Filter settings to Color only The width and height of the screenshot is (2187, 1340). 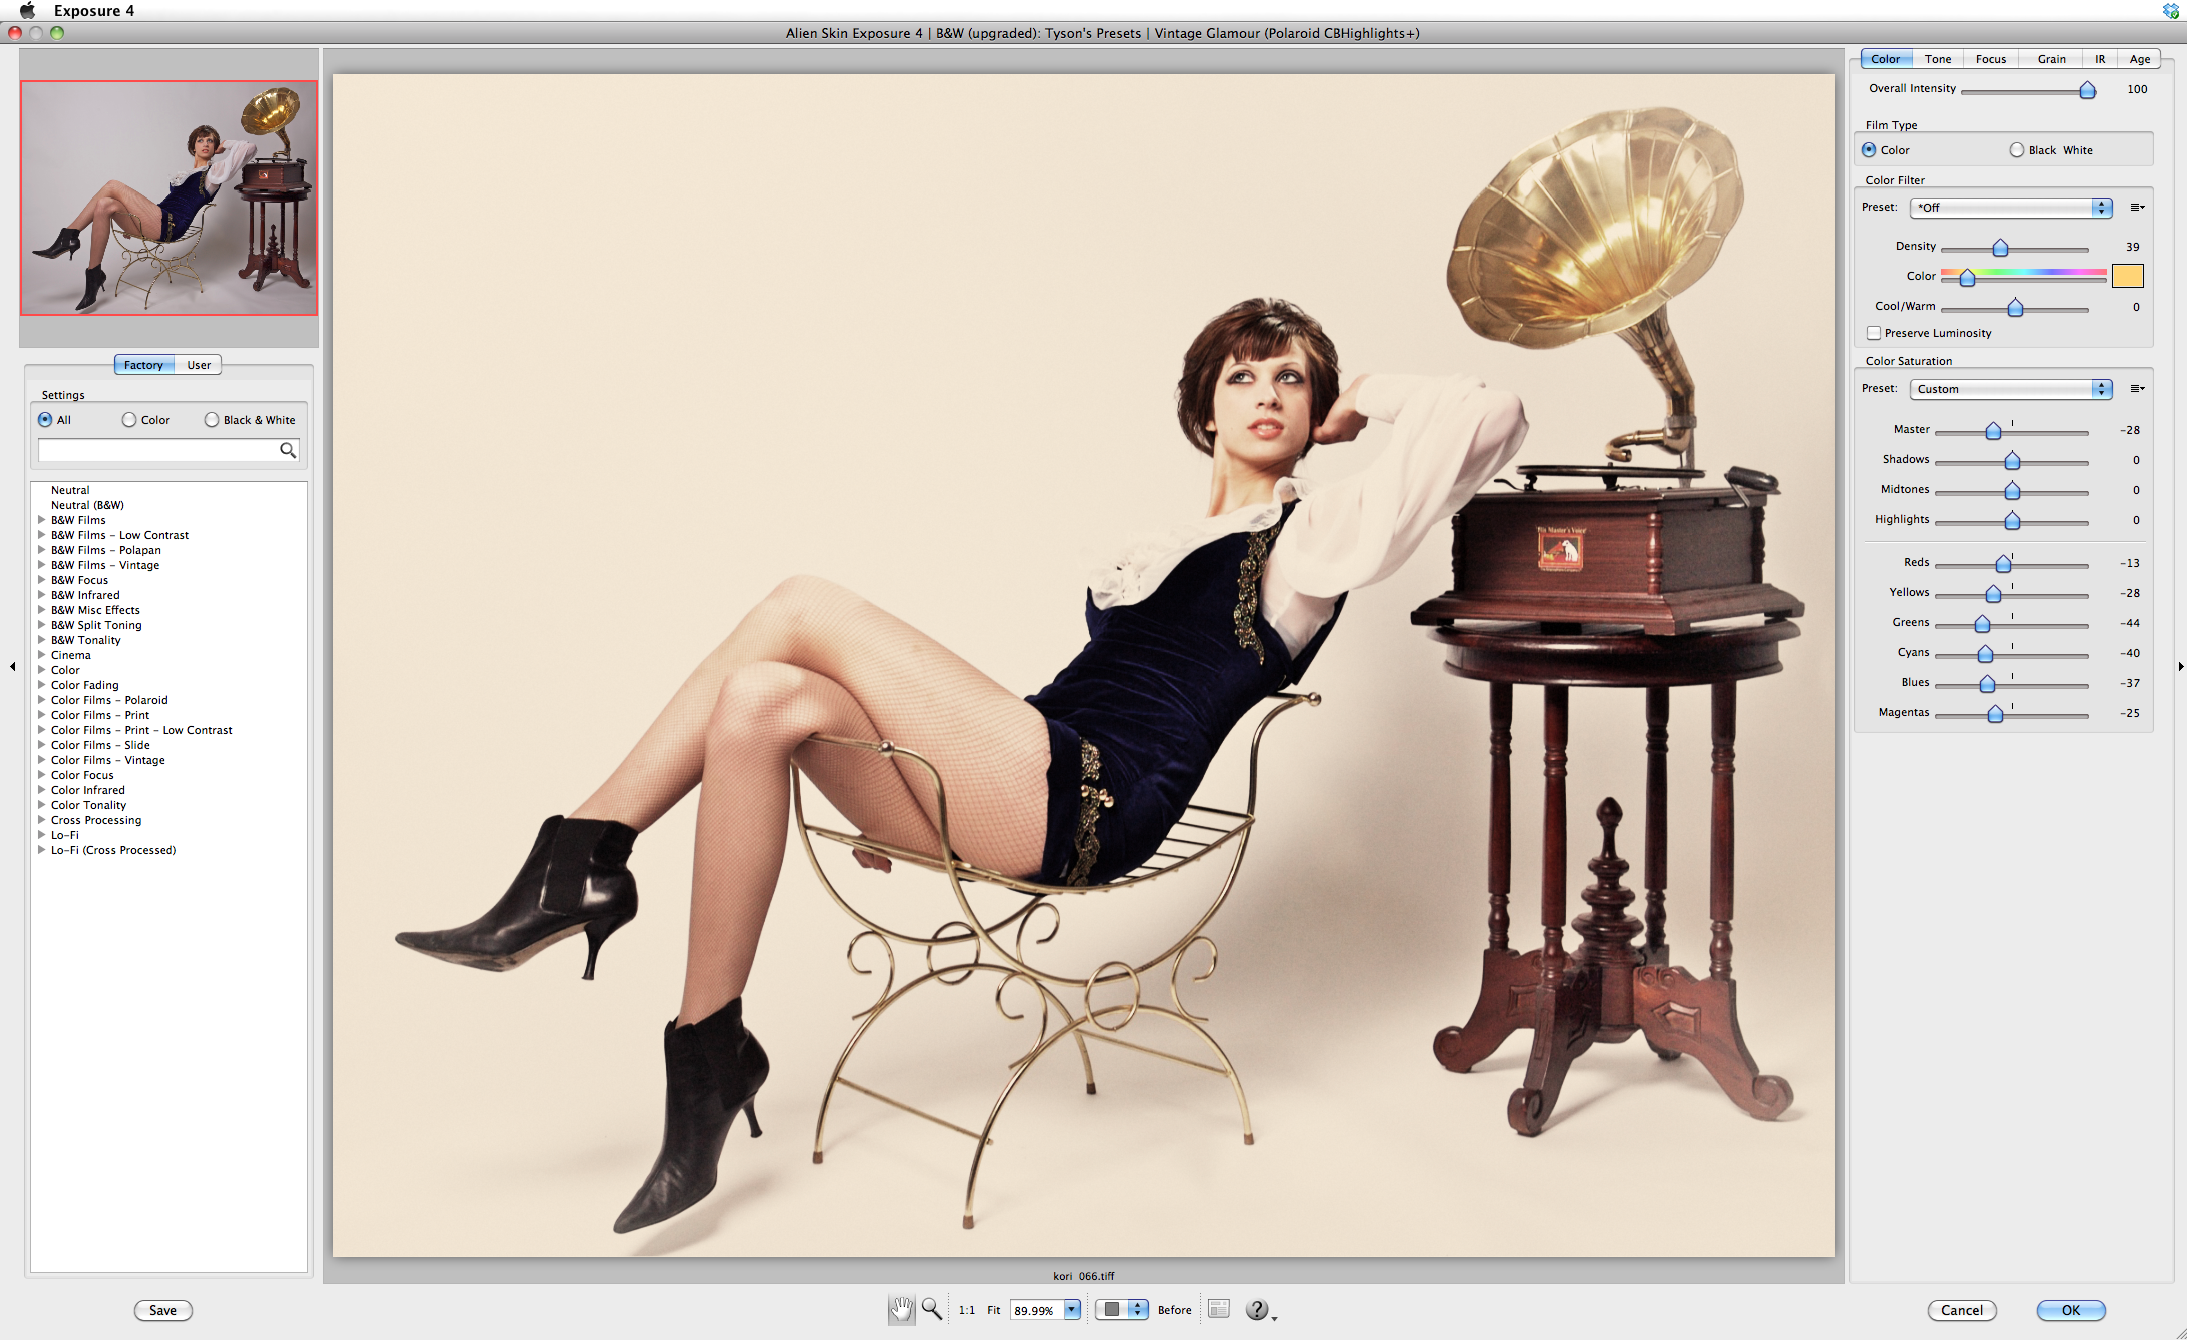[x=130, y=420]
